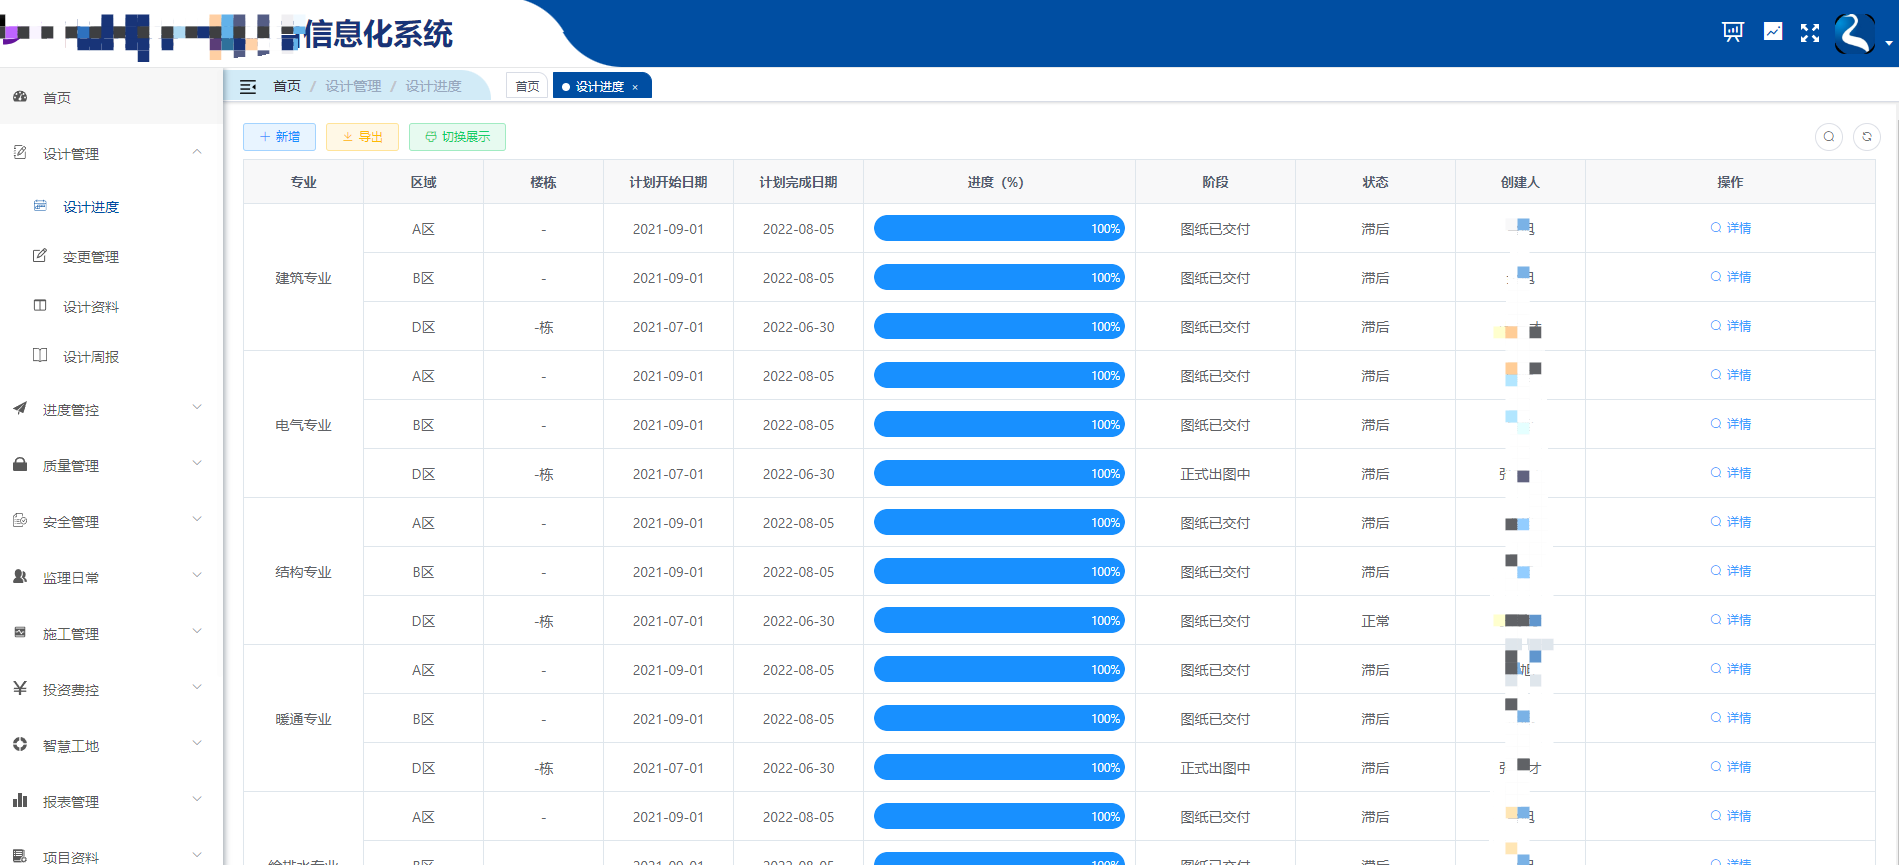Viewport: 1899px width, 865px height.
Task: Click the 设计管理 edit icon in sidebar
Action: click(20, 153)
